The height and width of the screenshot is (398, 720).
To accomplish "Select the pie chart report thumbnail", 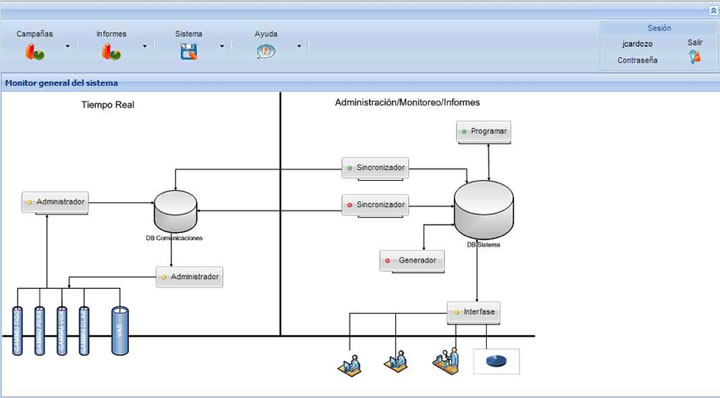I will (496, 361).
